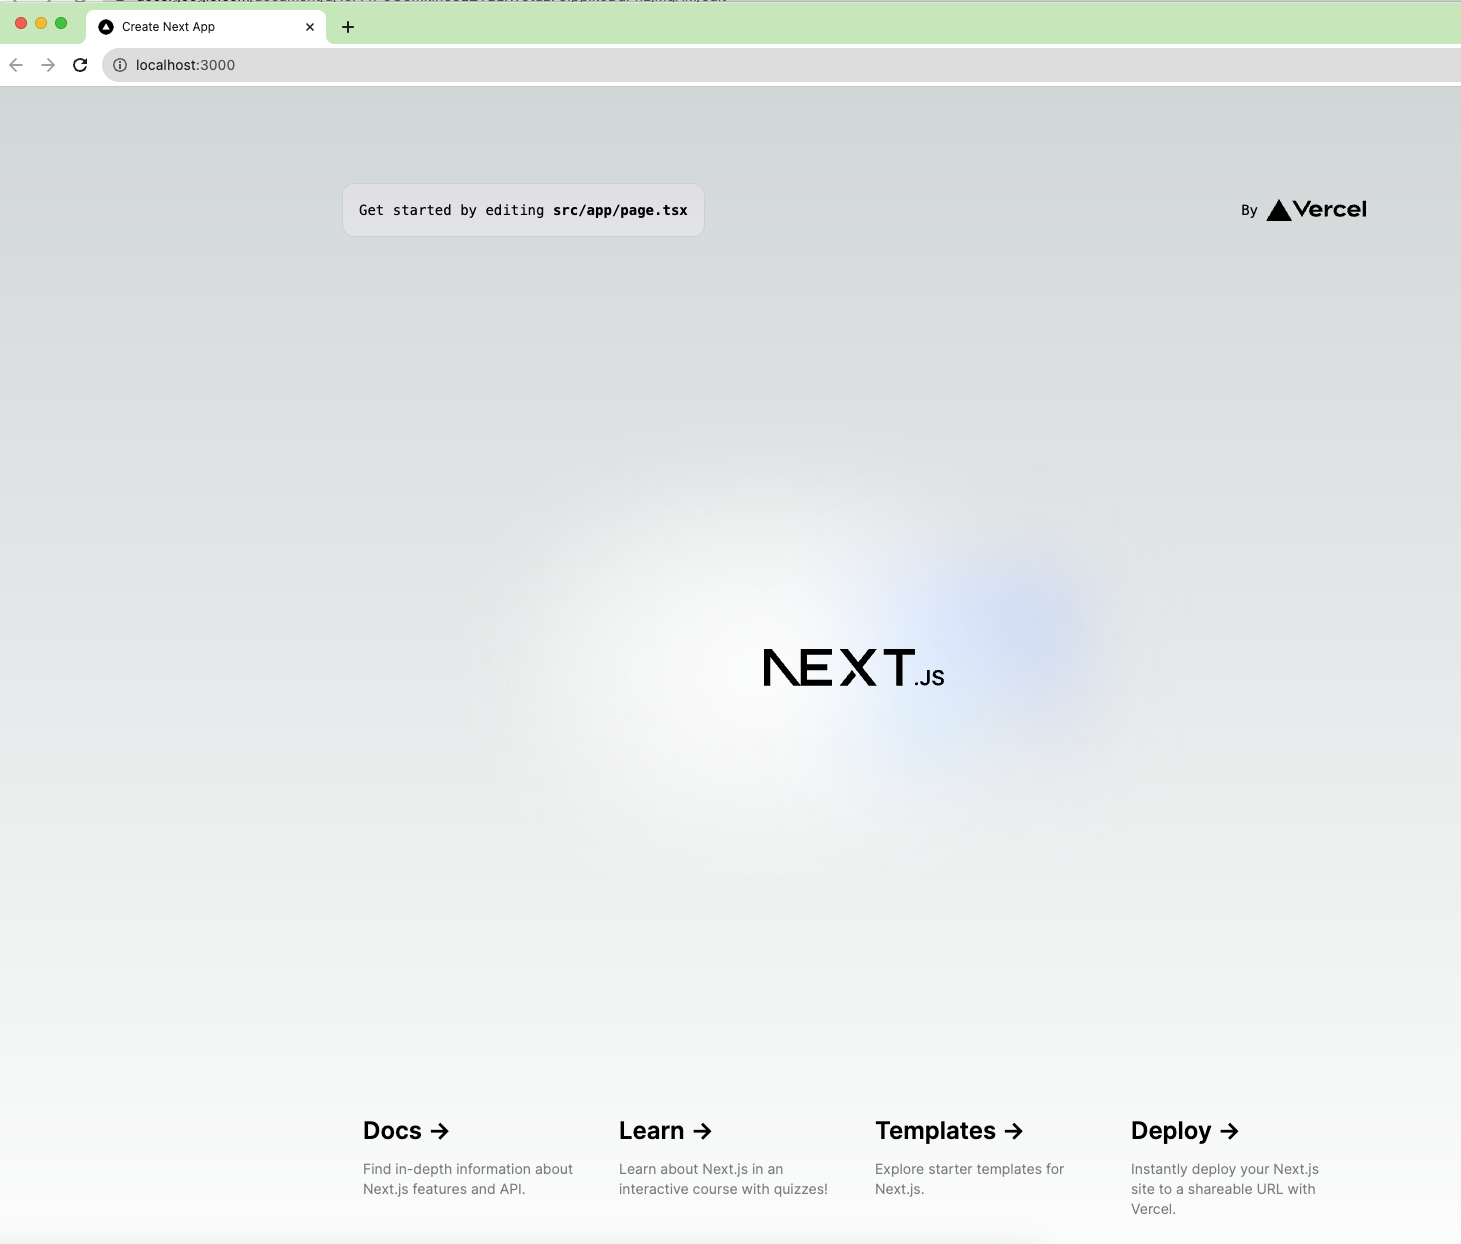Viewport: 1461px width, 1244px height.
Task: Click the yellow minimize window button
Action: (41, 23)
